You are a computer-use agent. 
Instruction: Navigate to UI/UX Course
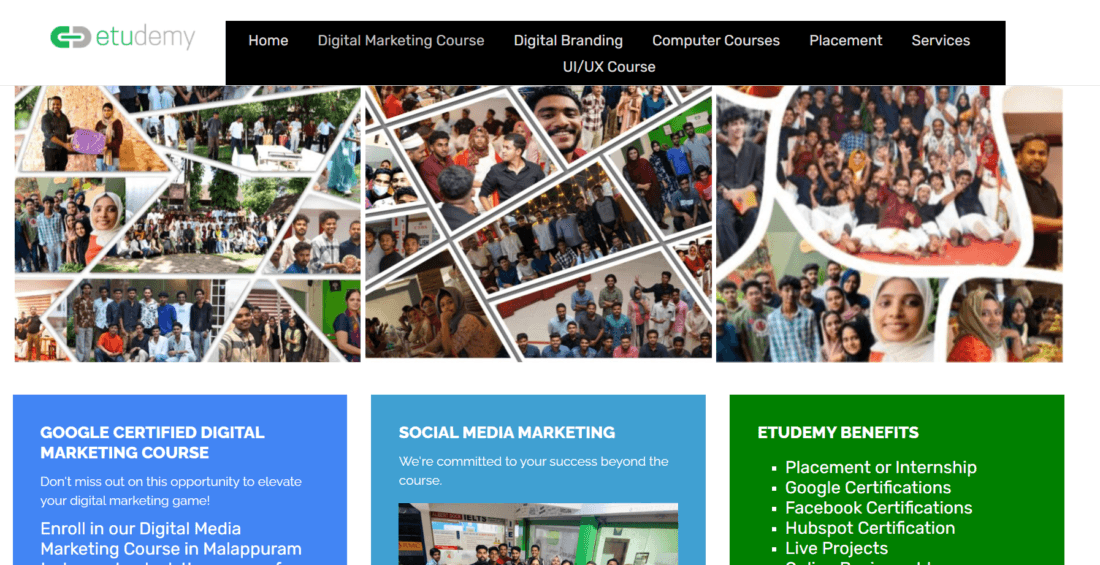pyautogui.click(x=609, y=67)
